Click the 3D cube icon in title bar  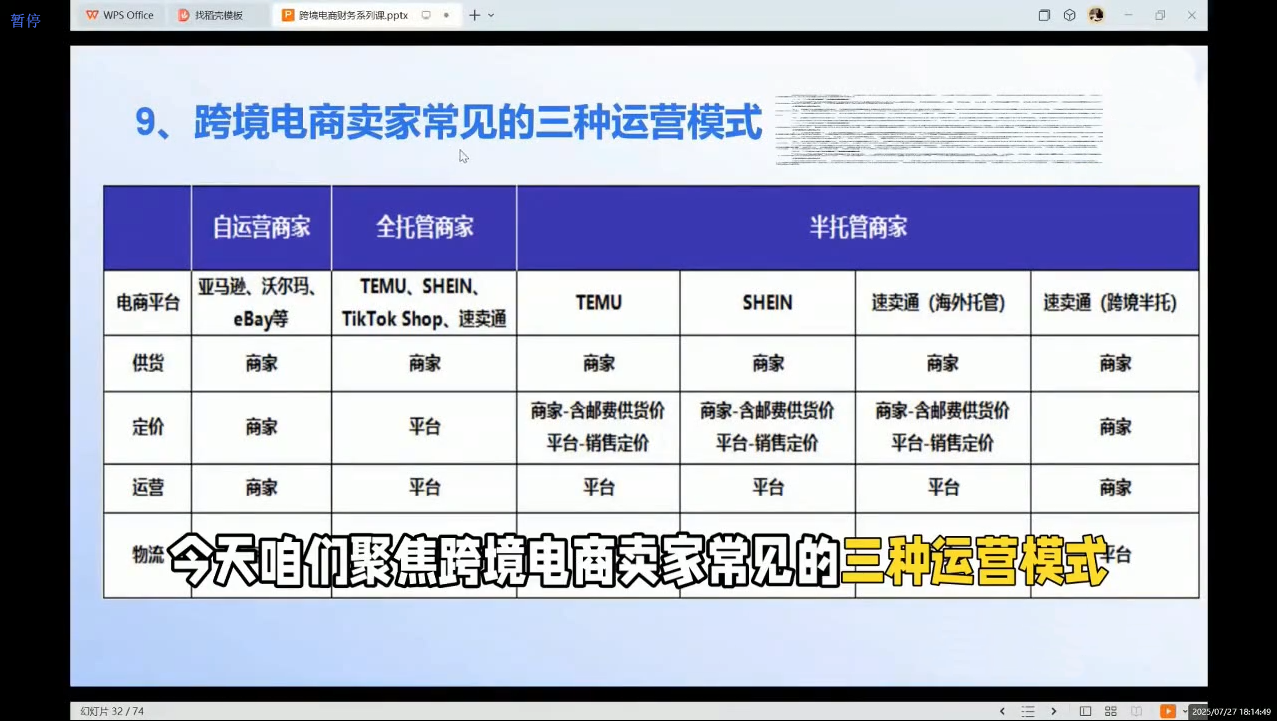(x=1069, y=15)
